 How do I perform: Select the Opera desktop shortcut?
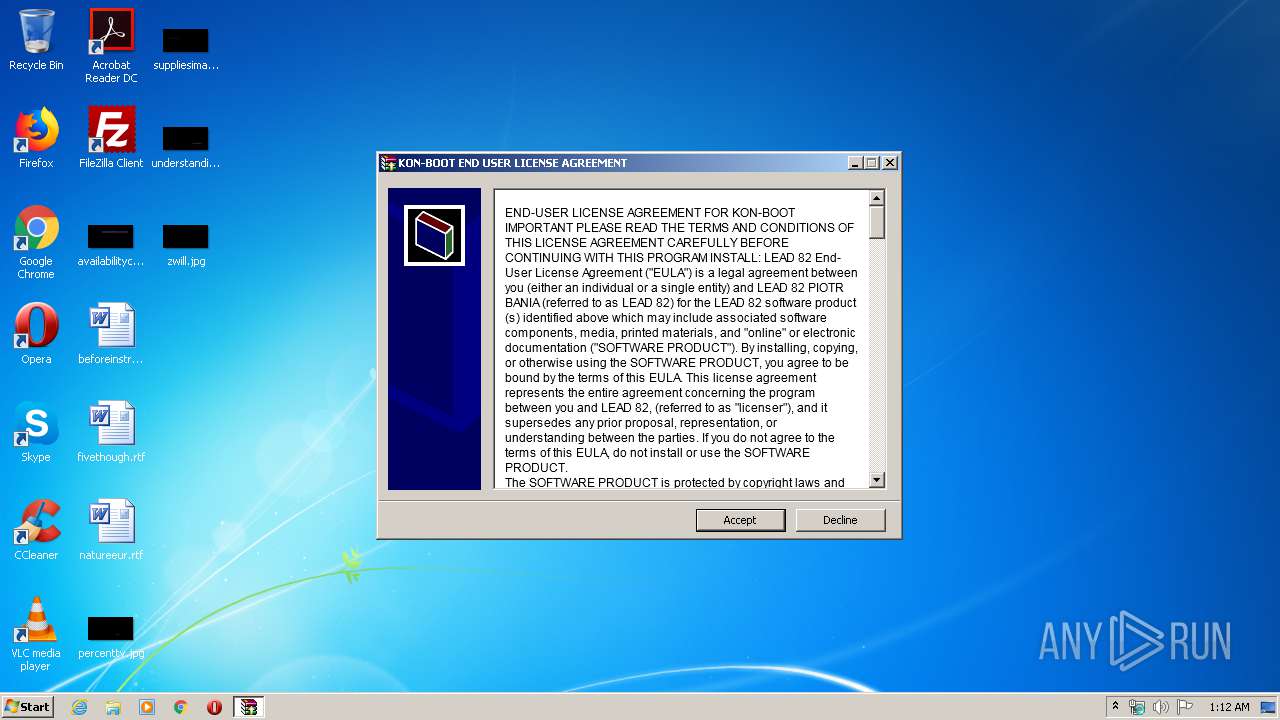pyautogui.click(x=36, y=334)
